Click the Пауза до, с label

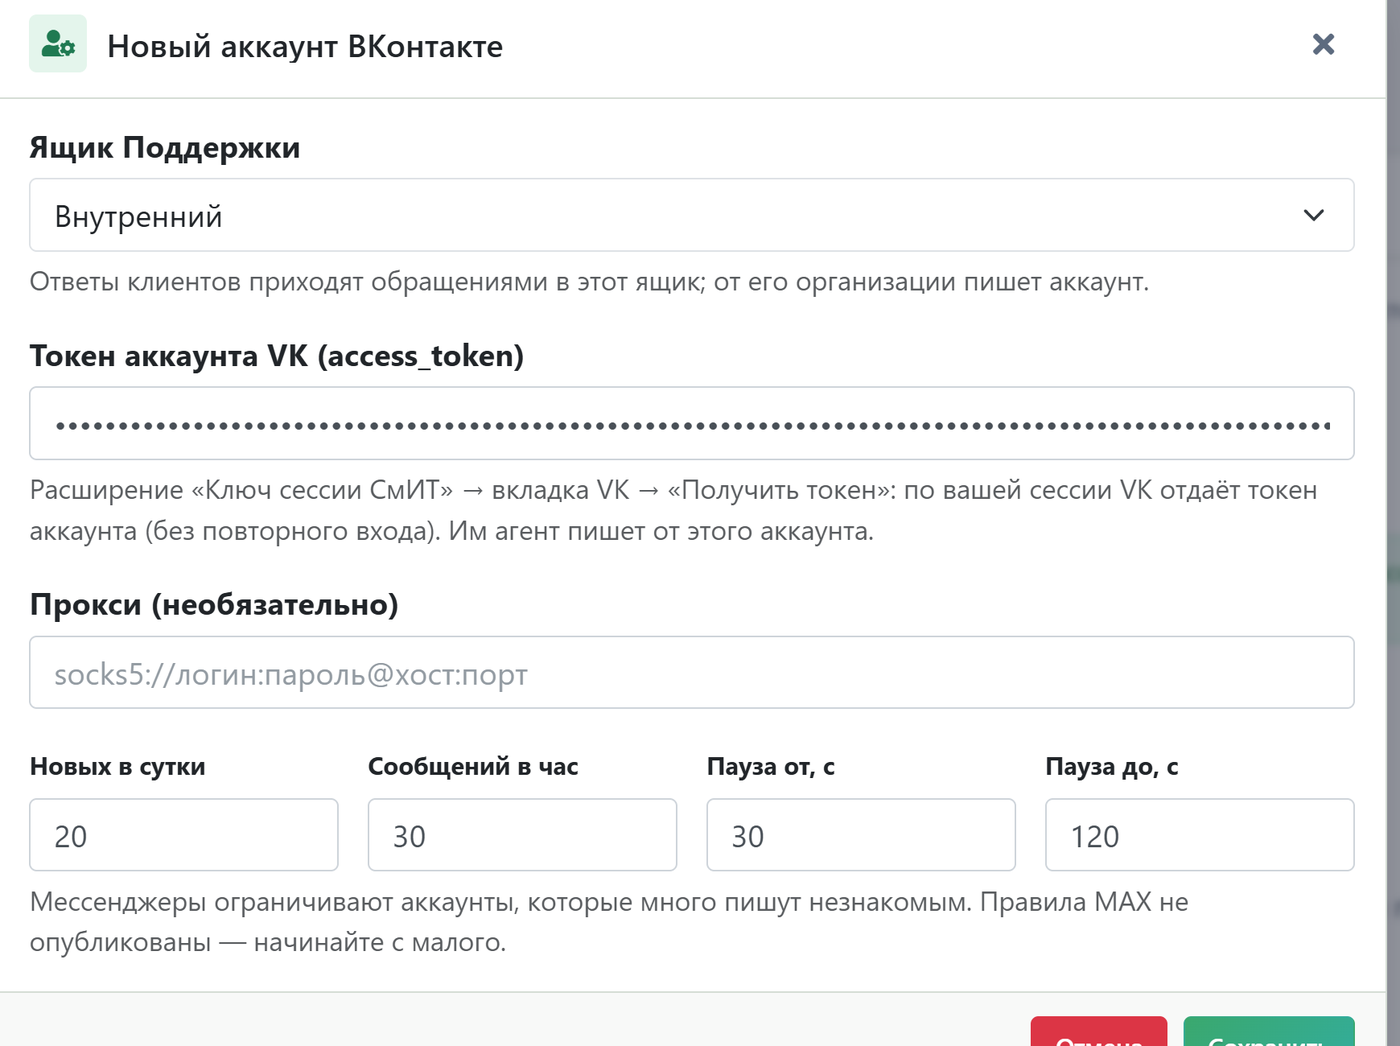1112,767
